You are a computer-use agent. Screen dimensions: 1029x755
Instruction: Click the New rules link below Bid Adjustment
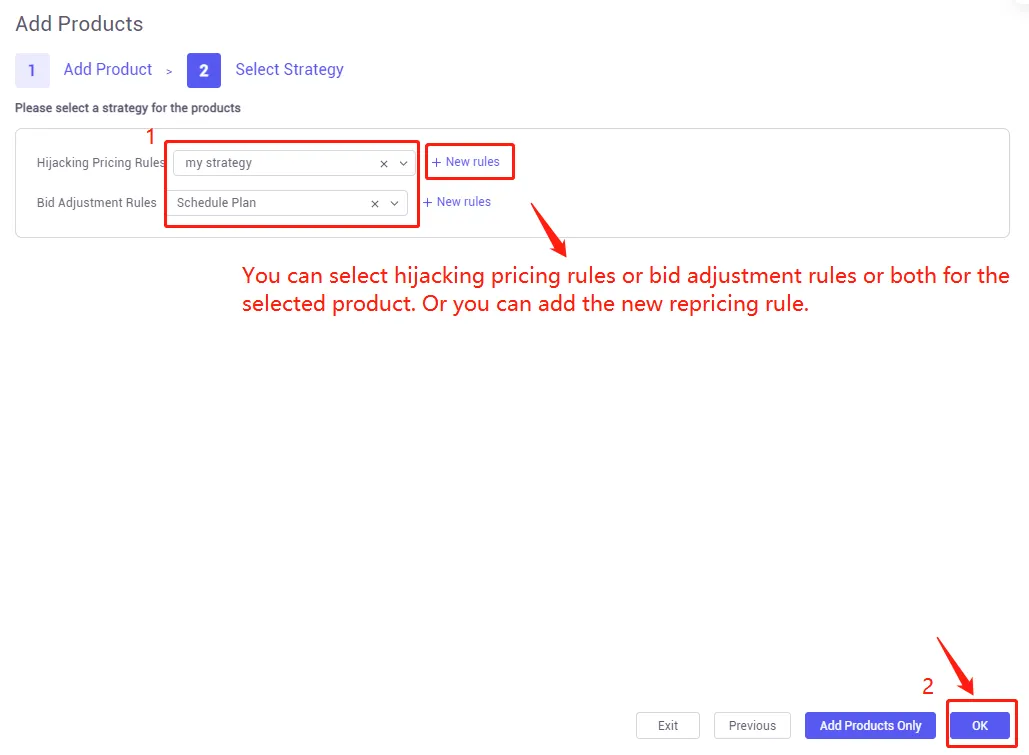[x=457, y=201]
